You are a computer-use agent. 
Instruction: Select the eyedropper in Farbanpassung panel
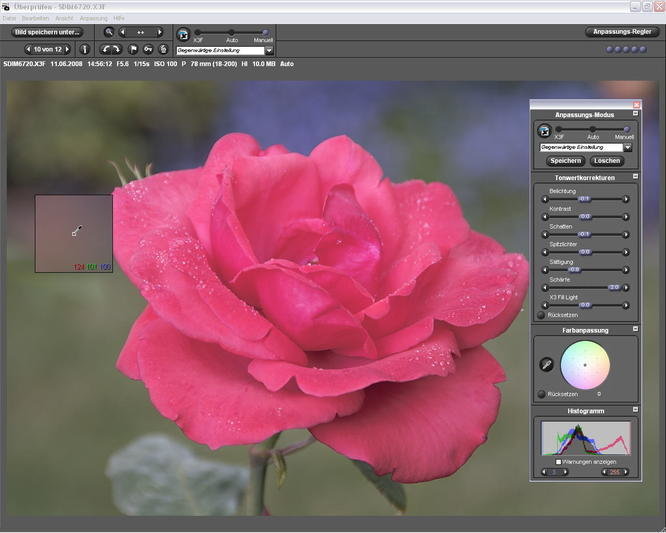(547, 366)
